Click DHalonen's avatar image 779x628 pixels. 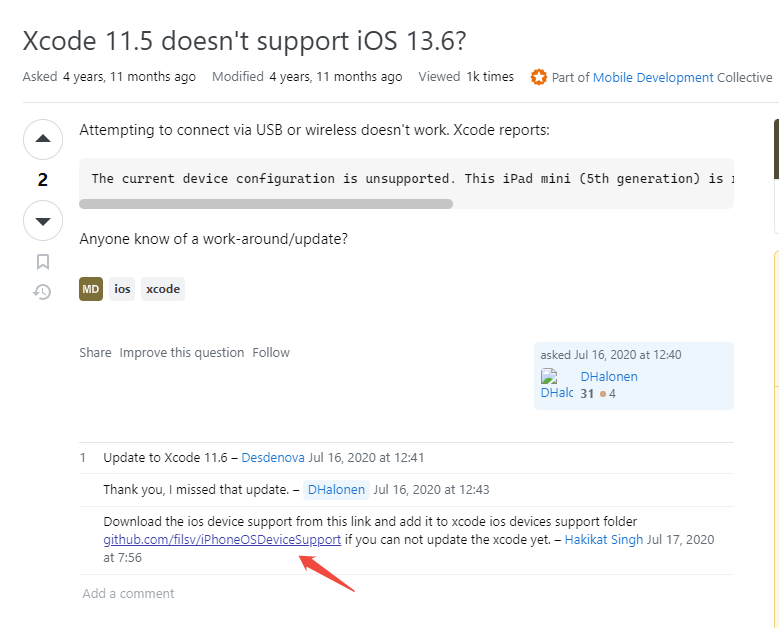coord(556,384)
